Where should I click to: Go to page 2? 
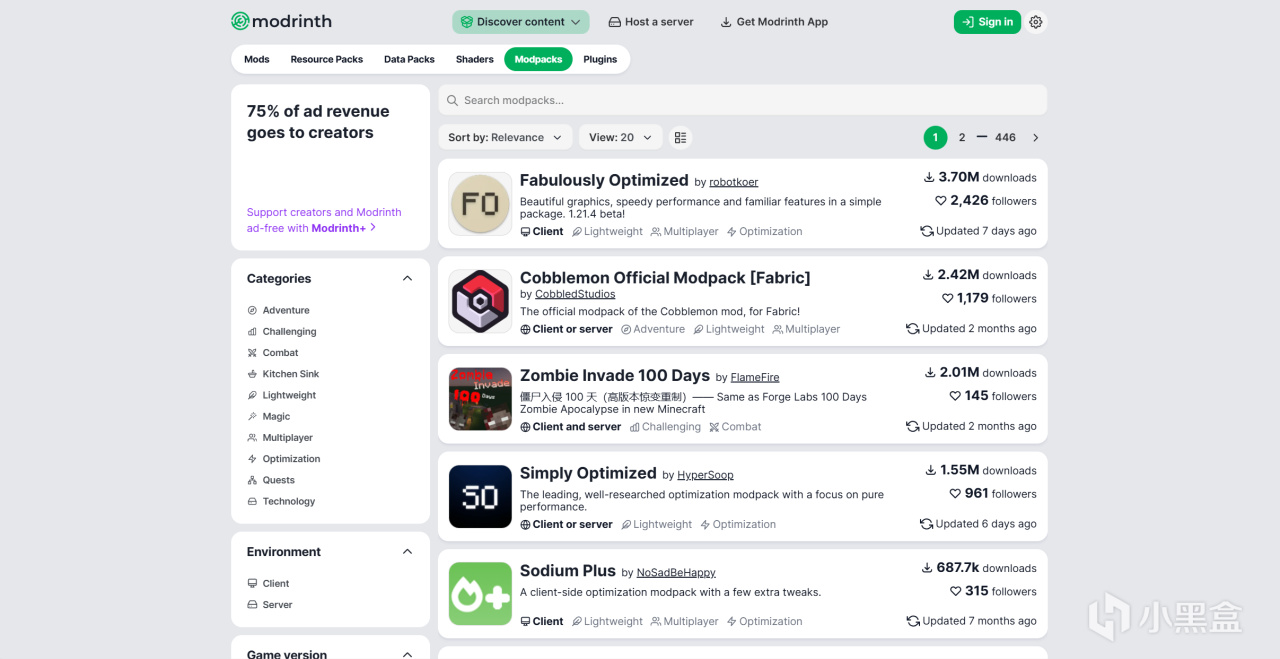[x=962, y=138]
